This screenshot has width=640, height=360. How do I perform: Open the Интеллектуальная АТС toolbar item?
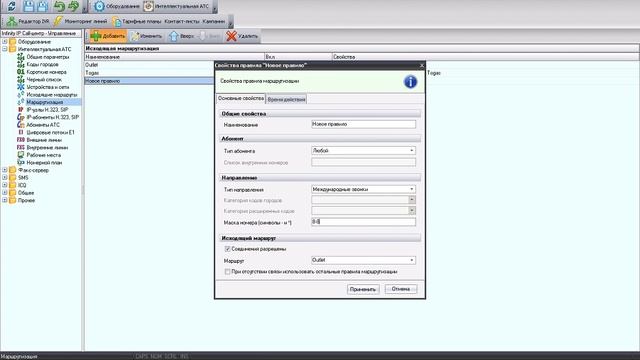(x=177, y=6)
